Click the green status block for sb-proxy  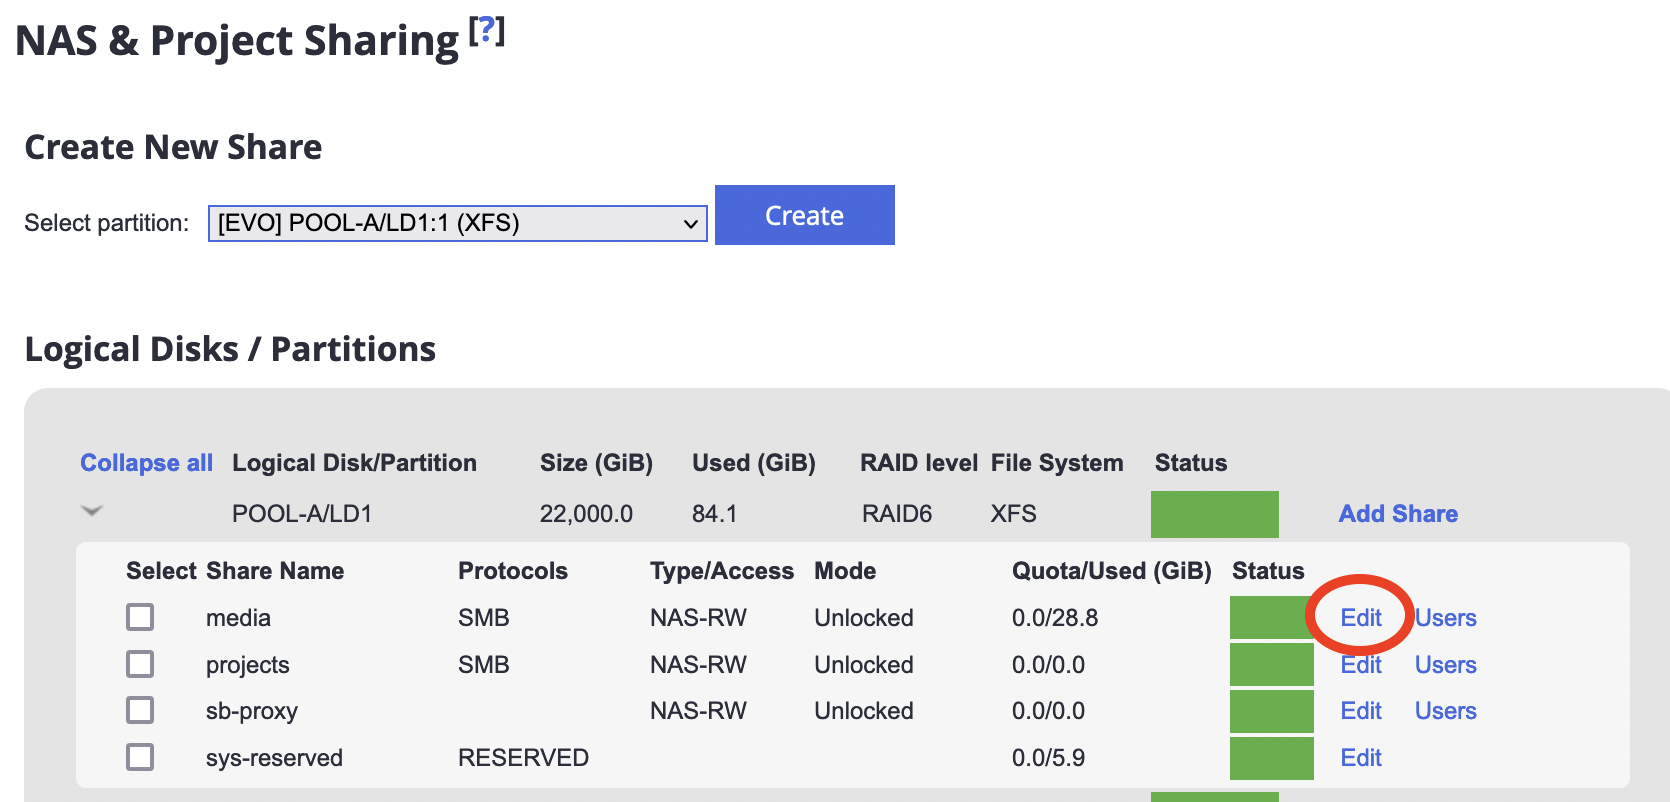pyautogui.click(x=1271, y=710)
